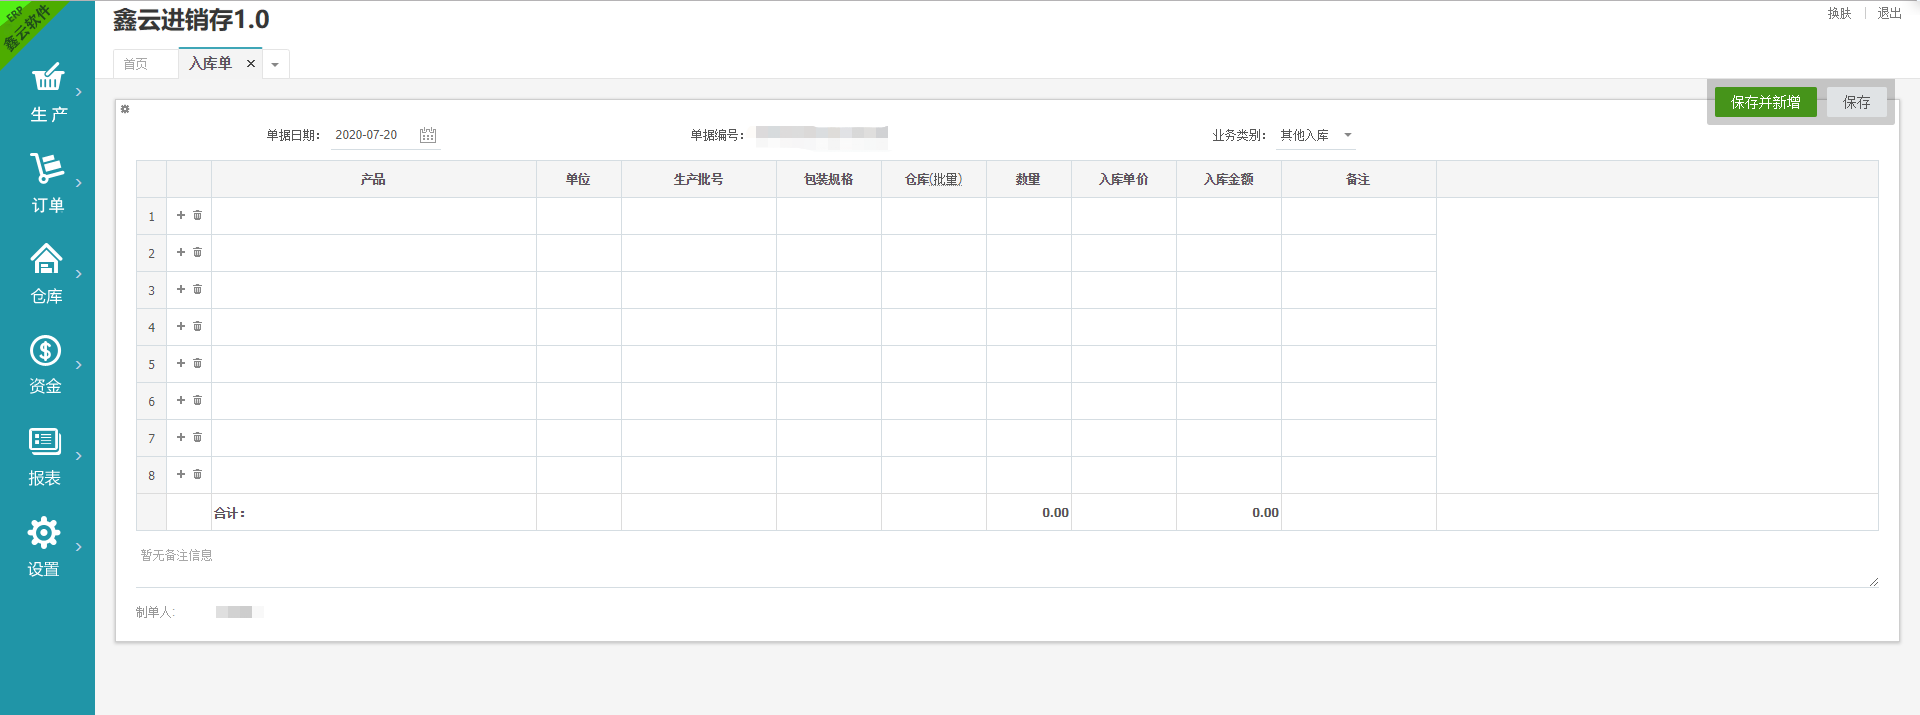
Task: Click the small gear icon above form
Action: pyautogui.click(x=125, y=109)
